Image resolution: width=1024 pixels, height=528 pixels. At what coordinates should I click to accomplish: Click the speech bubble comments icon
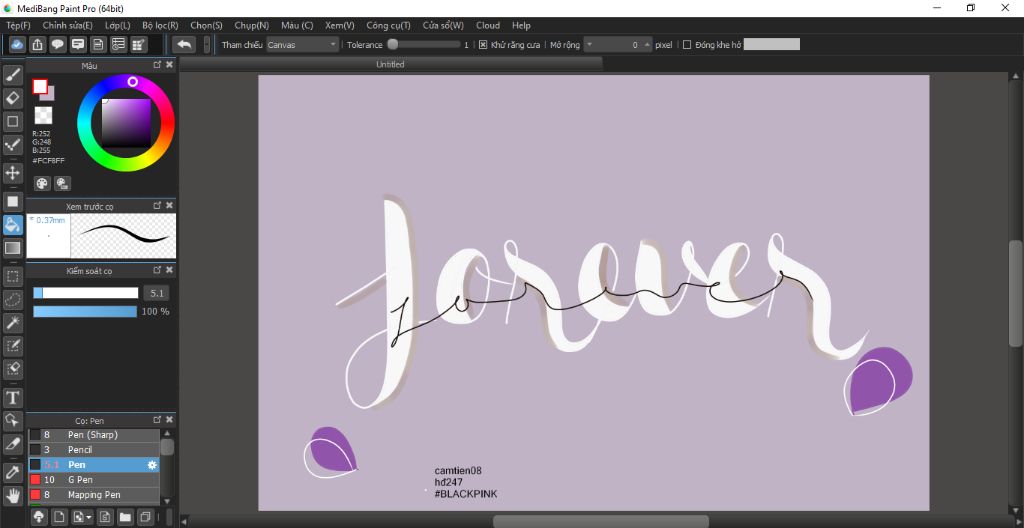click(58, 44)
